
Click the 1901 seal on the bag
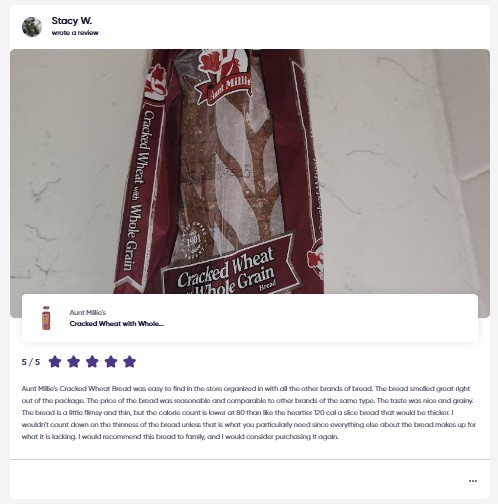point(193,240)
